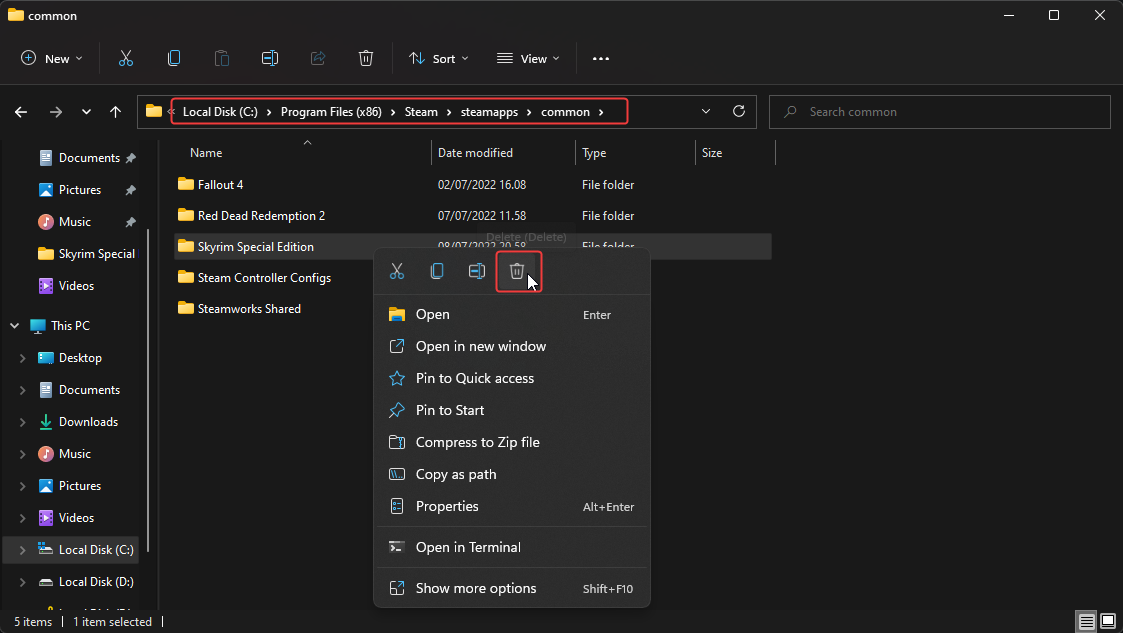Navigate back with the Back arrow
Screen dimensions: 1123x633
[21, 112]
